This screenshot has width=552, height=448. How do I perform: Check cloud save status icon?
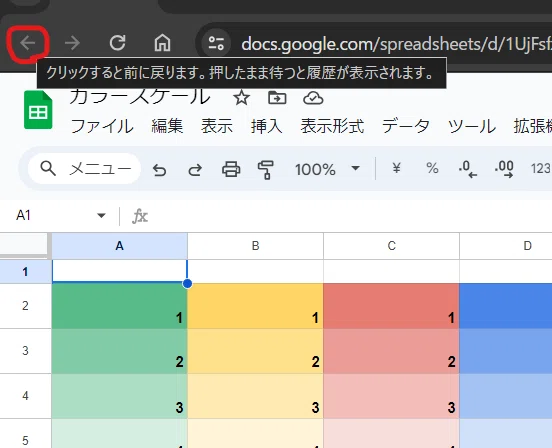pyautogui.click(x=313, y=98)
